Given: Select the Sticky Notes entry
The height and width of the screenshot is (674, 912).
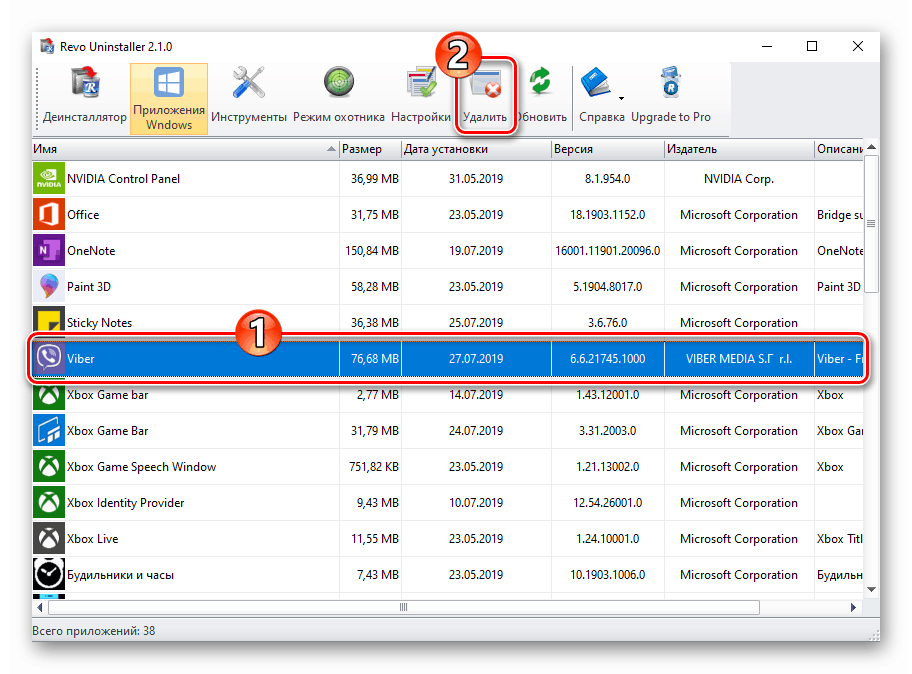Looking at the screenshot, I should (99, 323).
